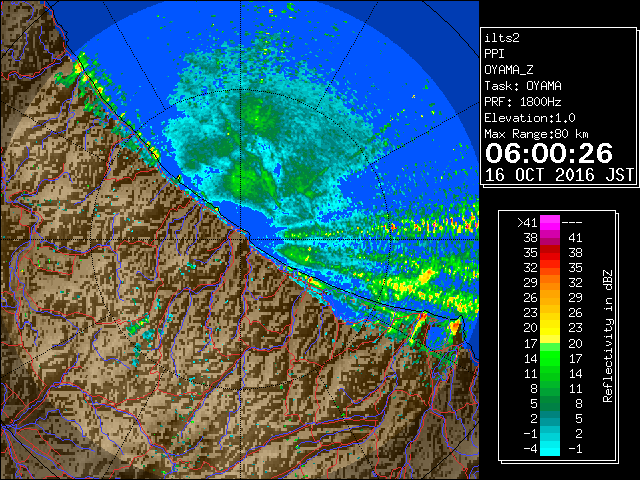Click the orange 29 to 32 dBZ legend swatch
Image resolution: width=640 pixels, height=480 pixels.
pyautogui.click(x=550, y=283)
